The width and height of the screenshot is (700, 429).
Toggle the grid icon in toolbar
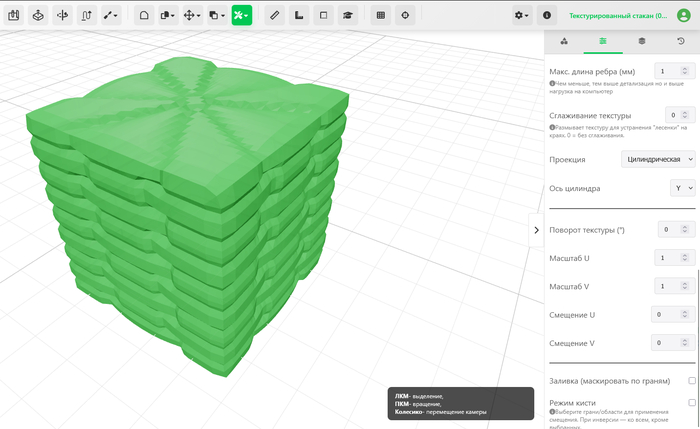click(x=381, y=15)
